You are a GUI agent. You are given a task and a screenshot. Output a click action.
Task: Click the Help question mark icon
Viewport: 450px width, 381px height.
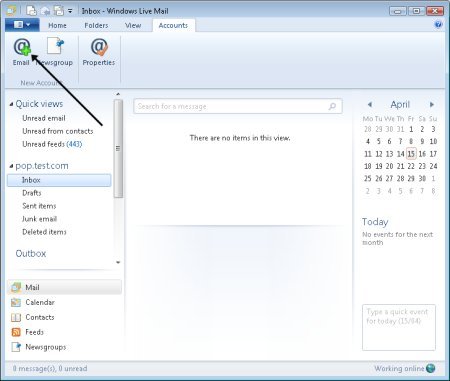(x=438, y=25)
